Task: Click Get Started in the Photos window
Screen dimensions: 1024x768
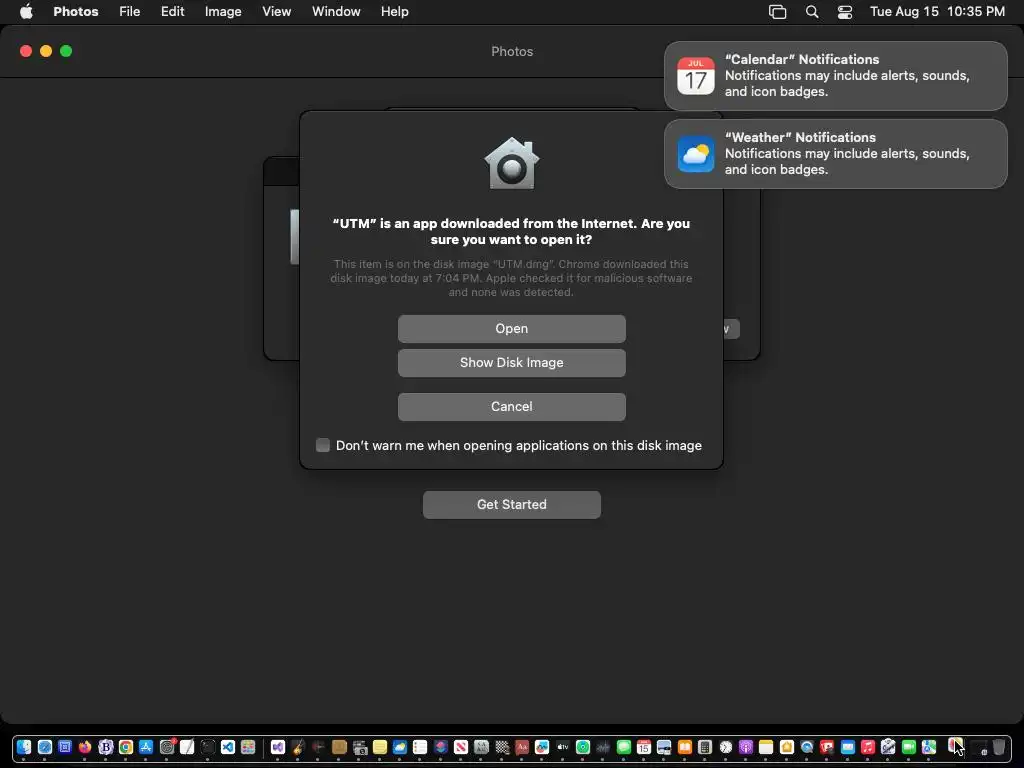Action: pos(511,504)
